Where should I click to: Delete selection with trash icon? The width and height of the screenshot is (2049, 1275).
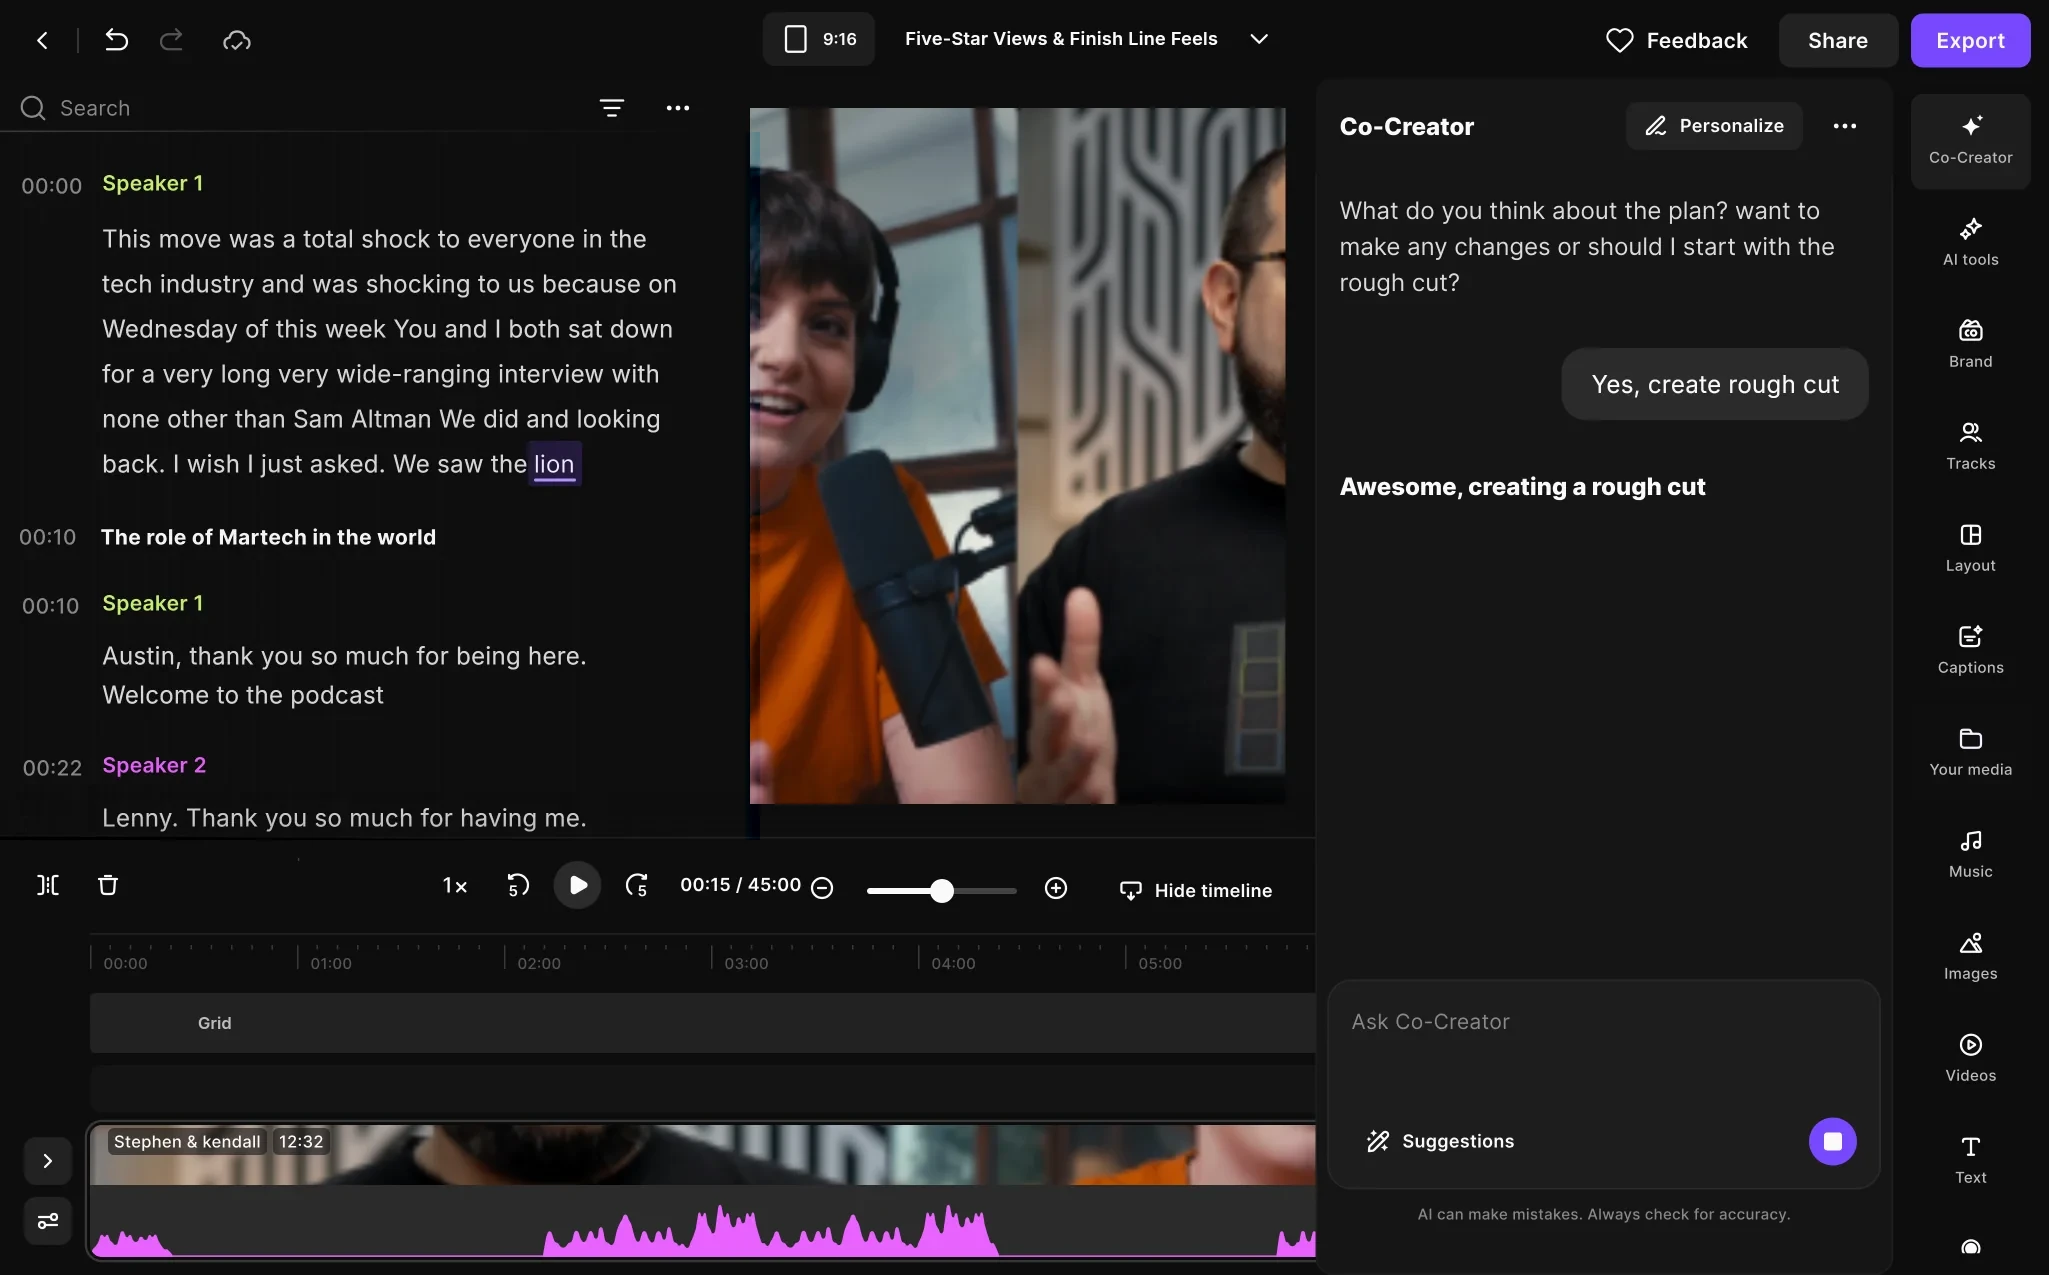108,885
